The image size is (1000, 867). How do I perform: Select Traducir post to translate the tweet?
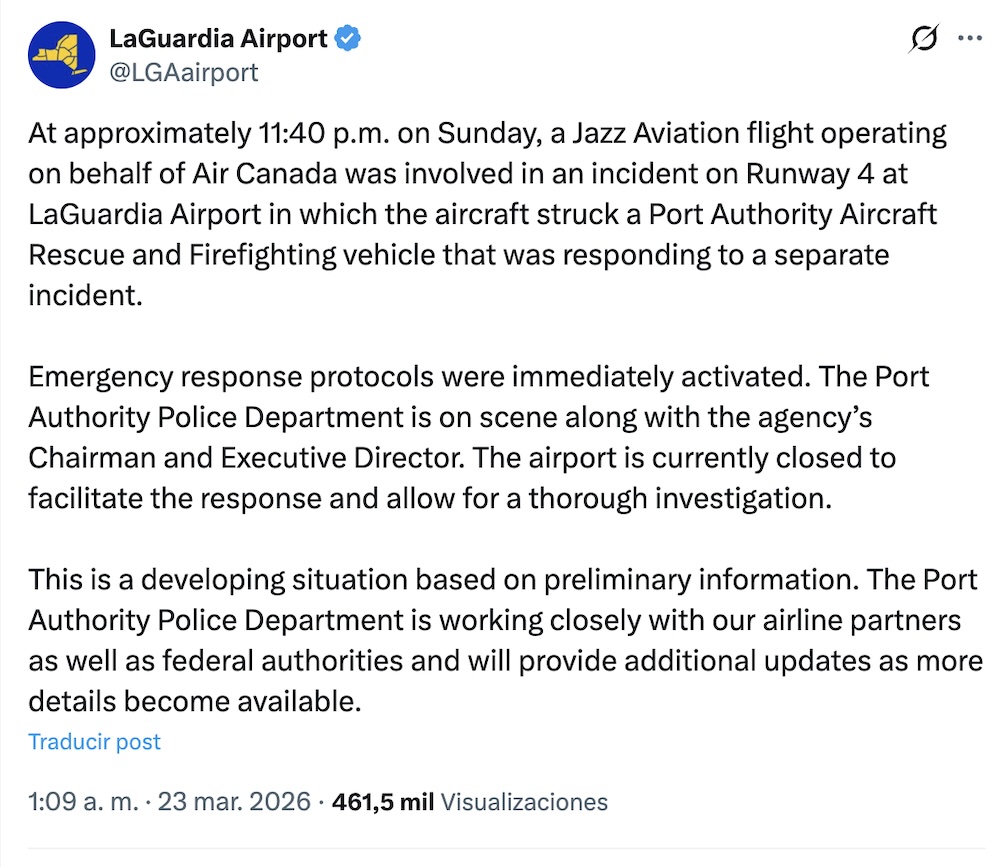pyautogui.click(x=94, y=742)
